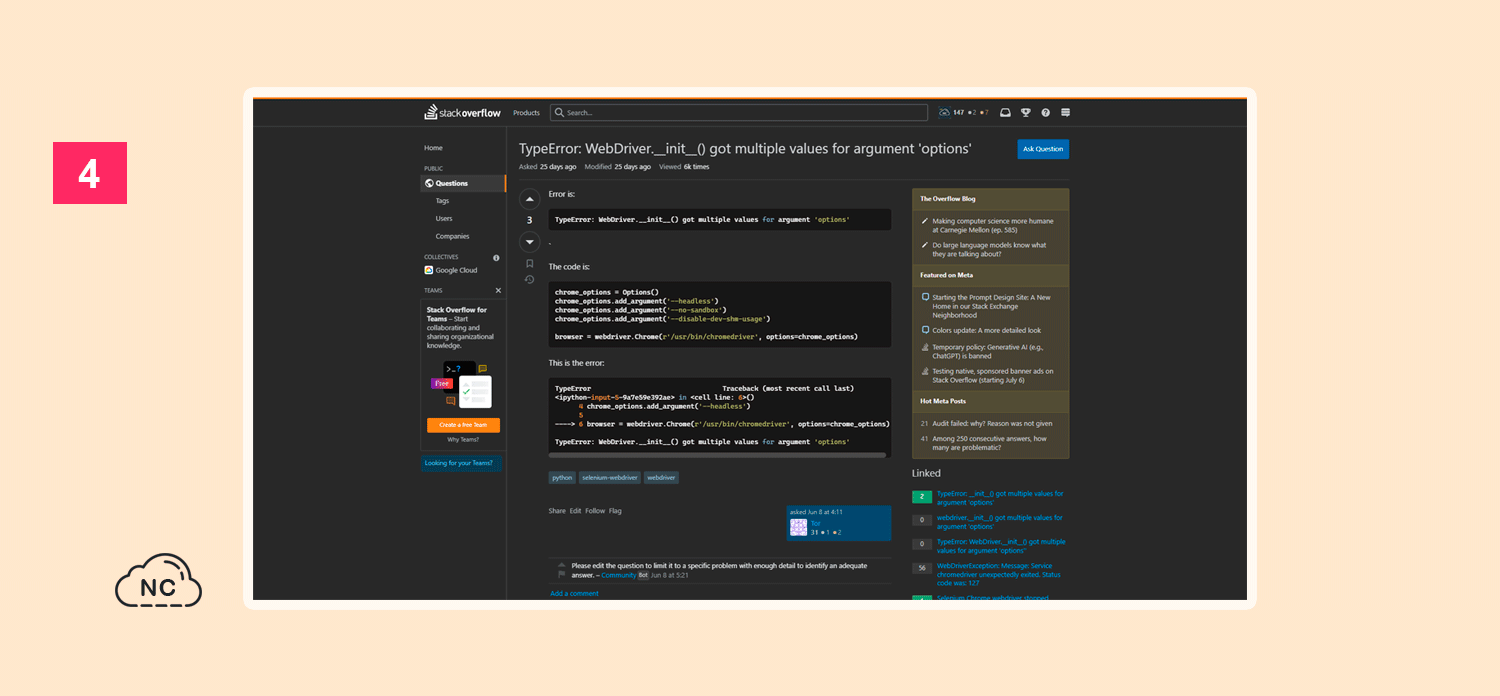This screenshot has width=1500, height=696.
Task: Open the Stack Exchange sites switcher icon
Action: point(1065,113)
